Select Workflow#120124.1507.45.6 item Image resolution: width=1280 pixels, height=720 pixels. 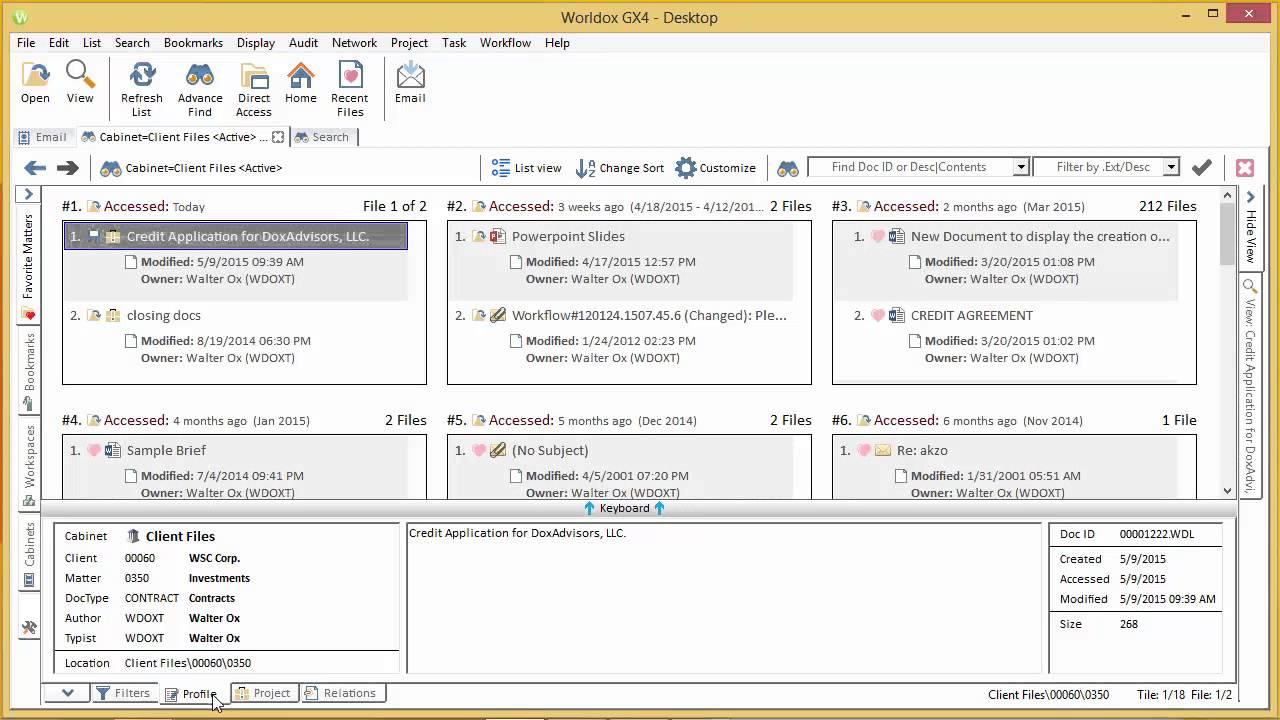(x=649, y=315)
